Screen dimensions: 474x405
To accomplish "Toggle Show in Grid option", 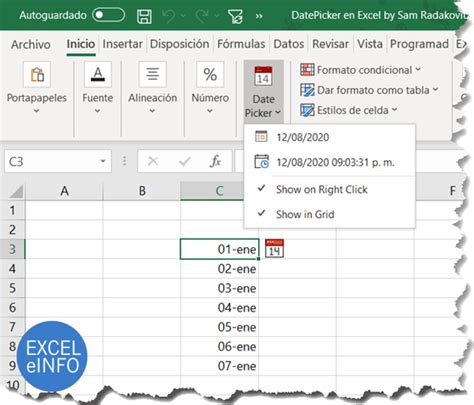I will click(330, 214).
